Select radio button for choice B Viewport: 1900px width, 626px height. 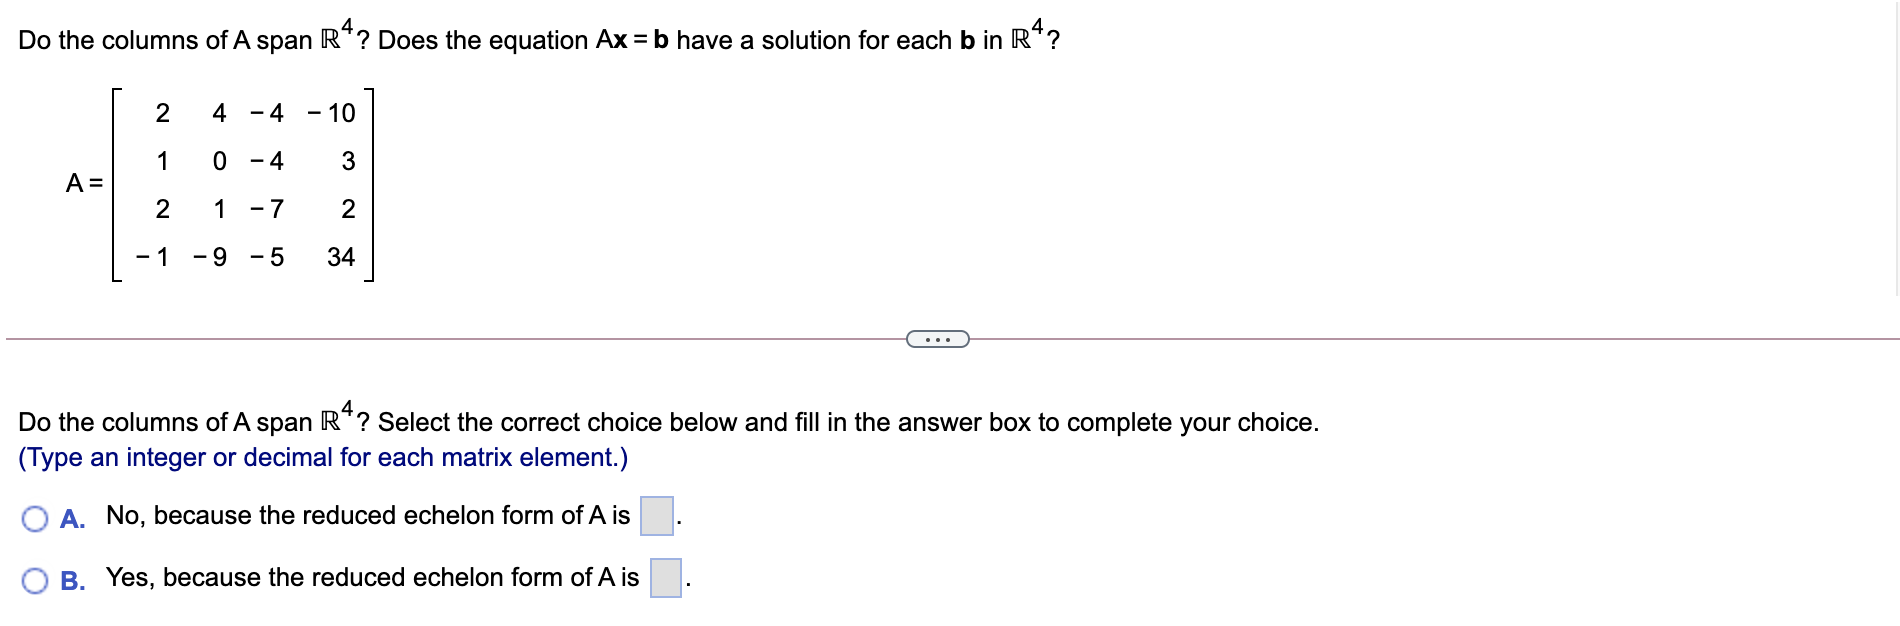(35, 578)
